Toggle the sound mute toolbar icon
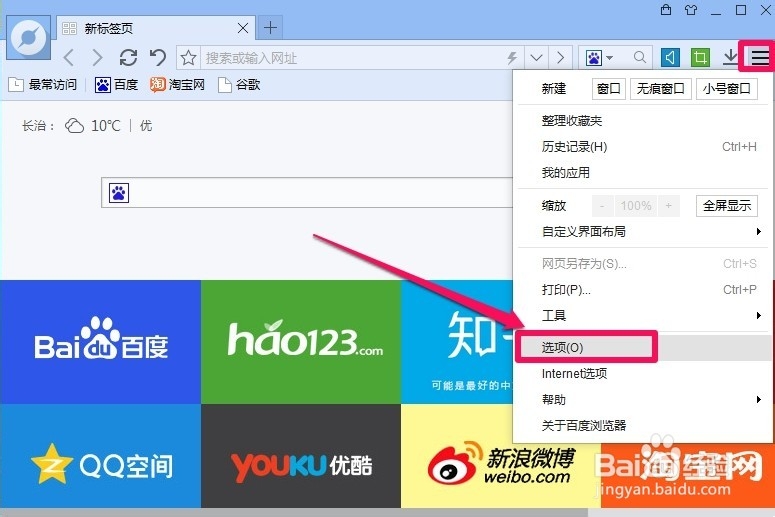The image size is (775, 517). (670, 58)
